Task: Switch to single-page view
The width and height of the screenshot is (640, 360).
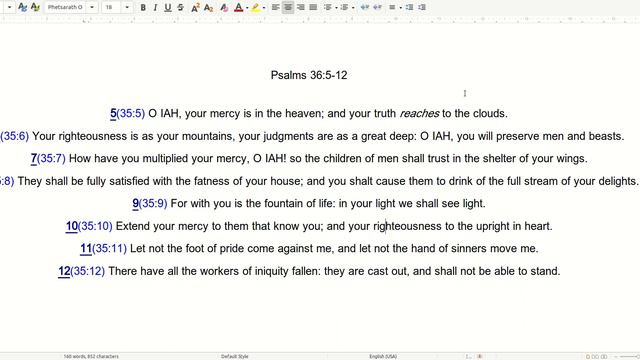Action: (589, 356)
